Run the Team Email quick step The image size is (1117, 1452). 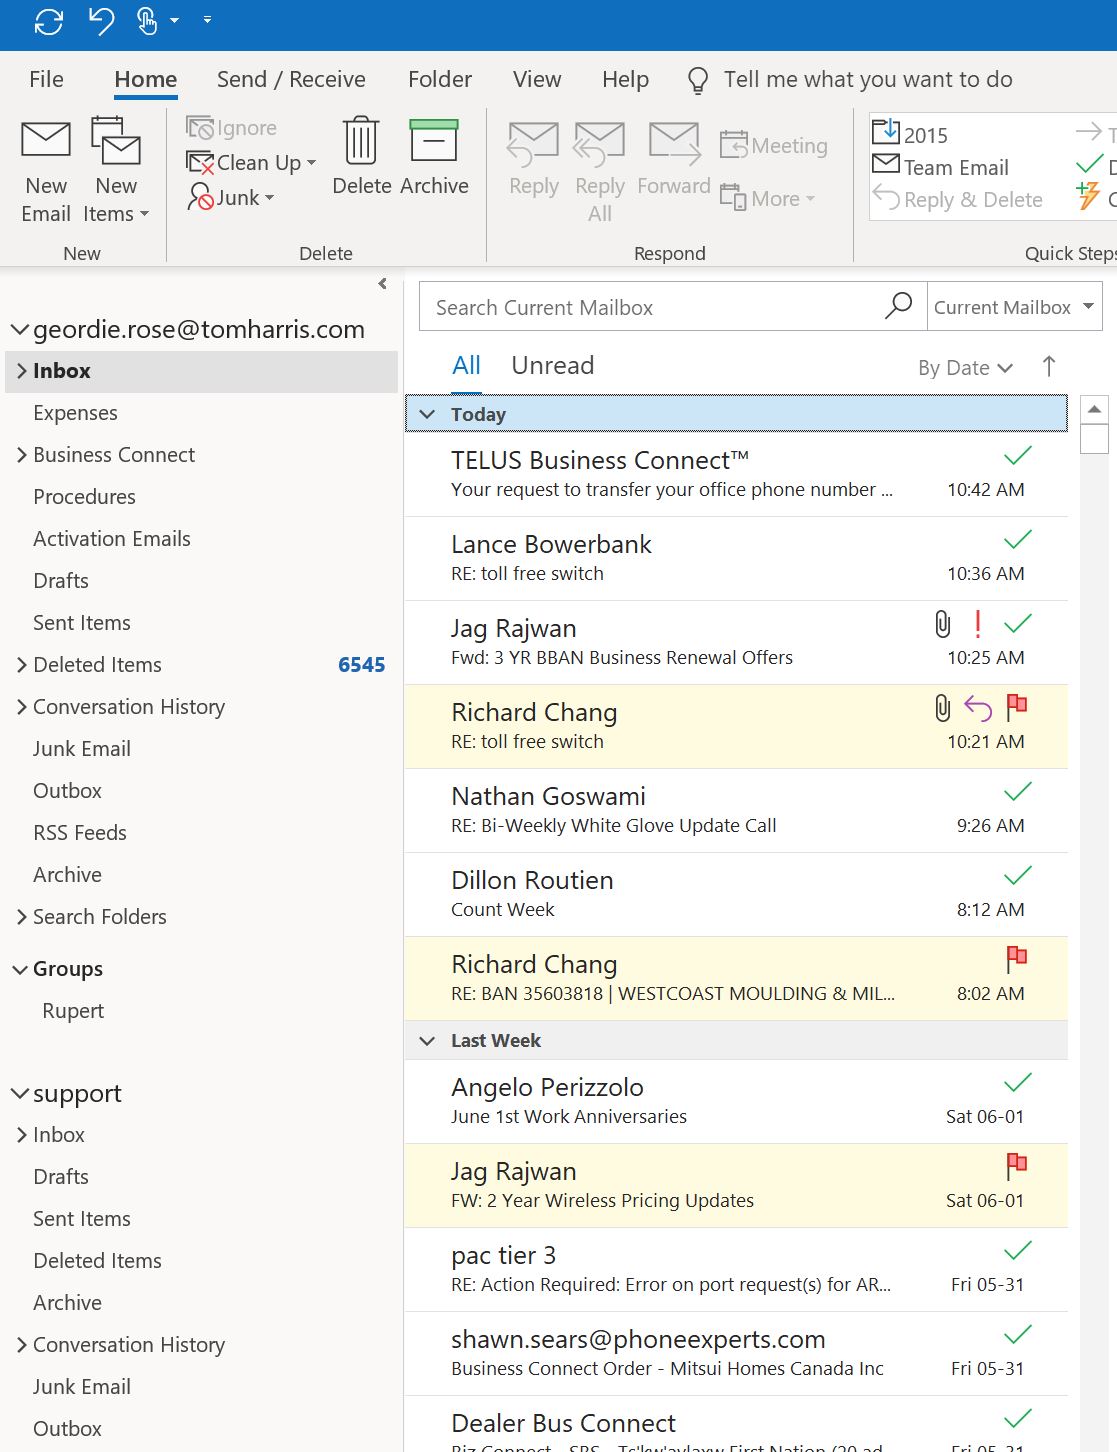(x=941, y=167)
